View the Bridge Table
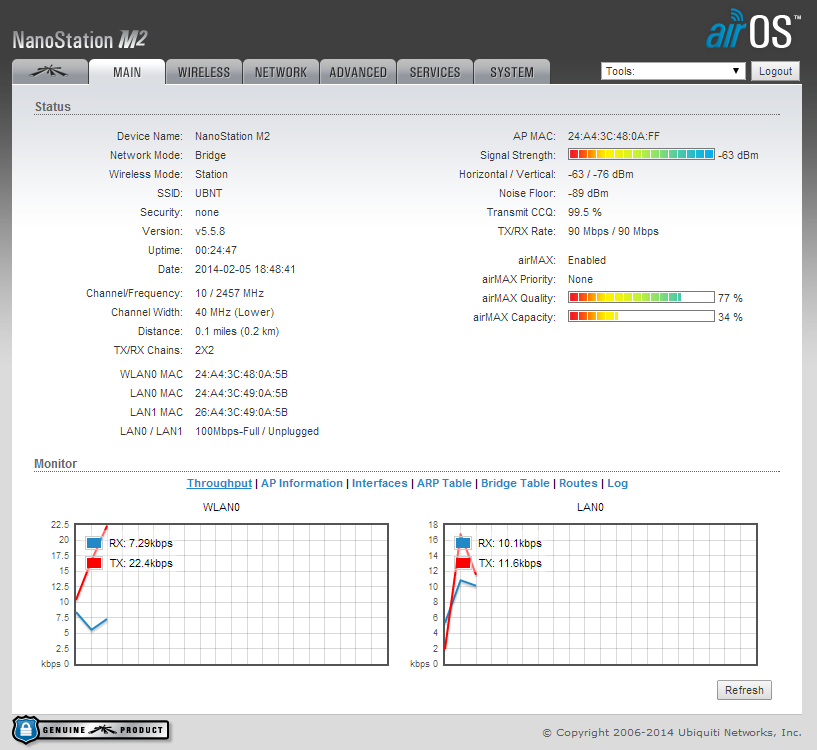817x750 pixels. pos(515,483)
